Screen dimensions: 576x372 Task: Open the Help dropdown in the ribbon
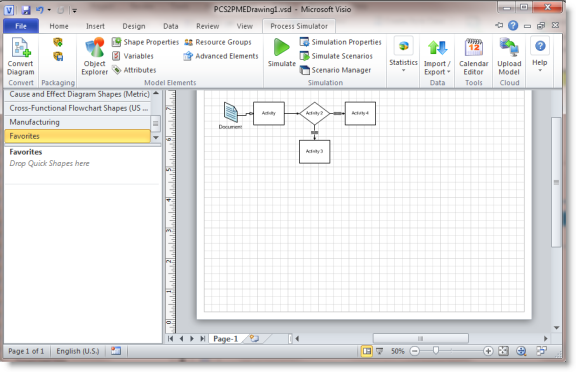540,54
